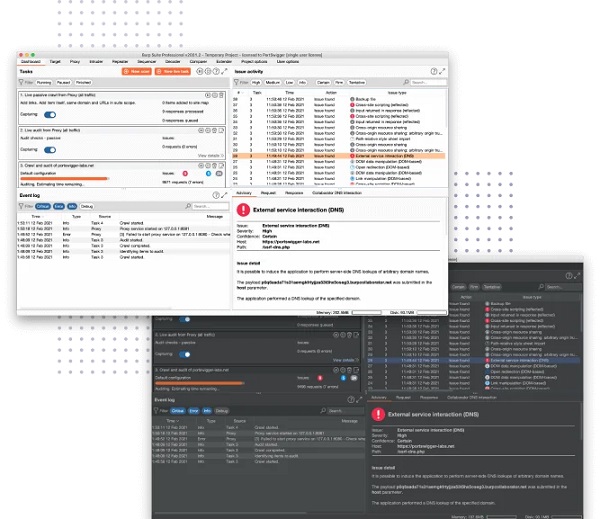Toggle Capturing switch for Live passive crawl task
This screenshot has height=519, width=600.
[x=50, y=114]
